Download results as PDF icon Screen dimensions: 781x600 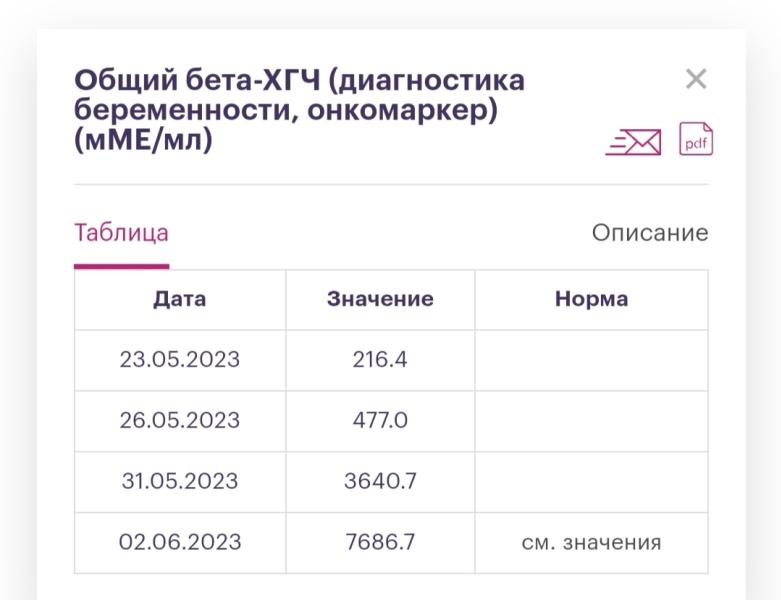[x=696, y=139]
